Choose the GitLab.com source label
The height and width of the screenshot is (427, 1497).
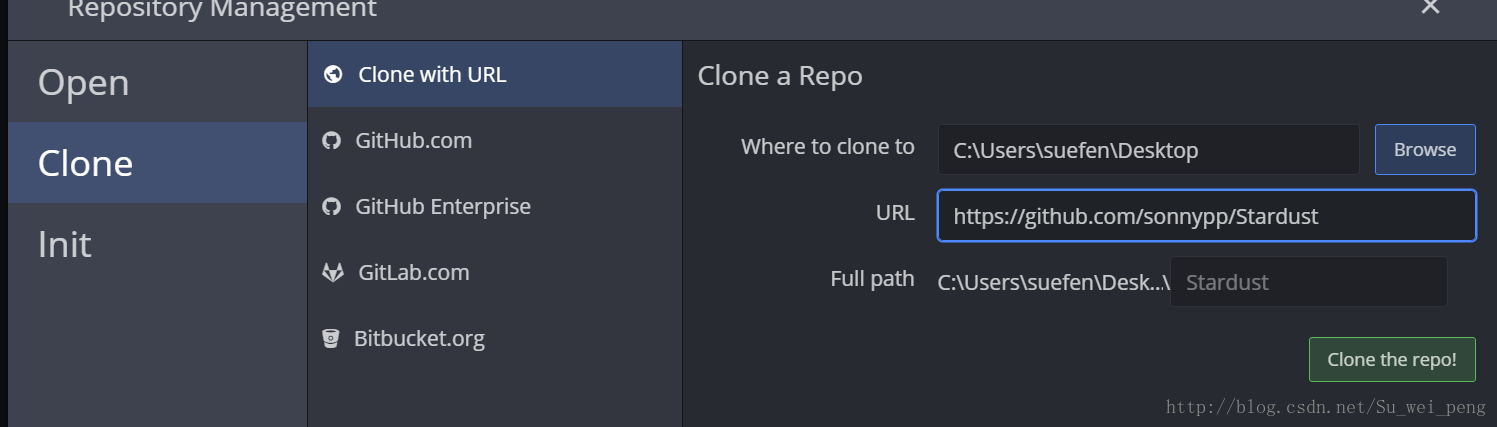coord(413,273)
